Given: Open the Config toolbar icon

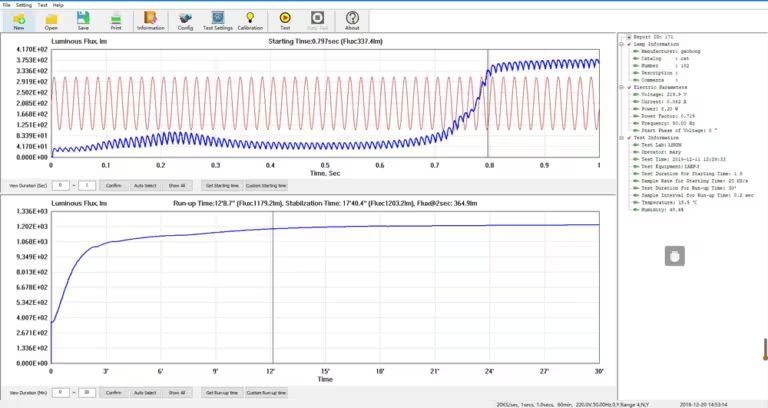Looking at the screenshot, I should tap(185, 21).
